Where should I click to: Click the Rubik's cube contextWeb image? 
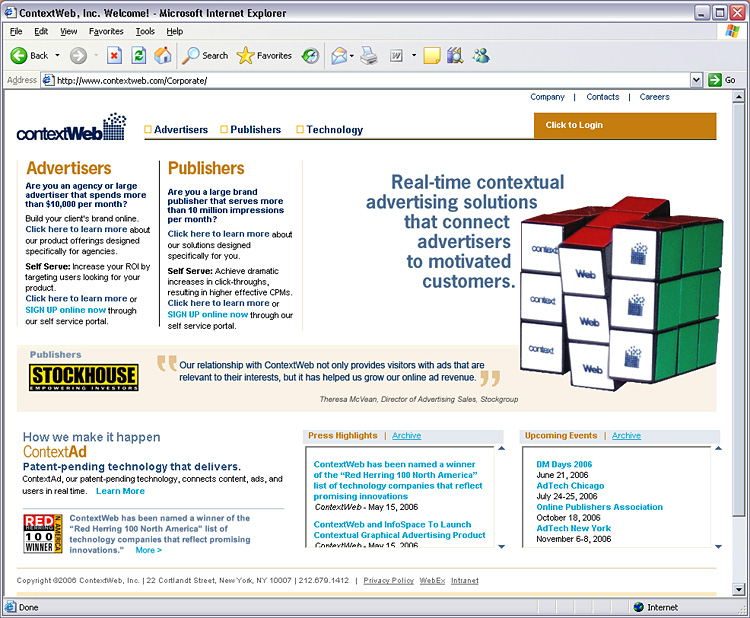(x=621, y=293)
